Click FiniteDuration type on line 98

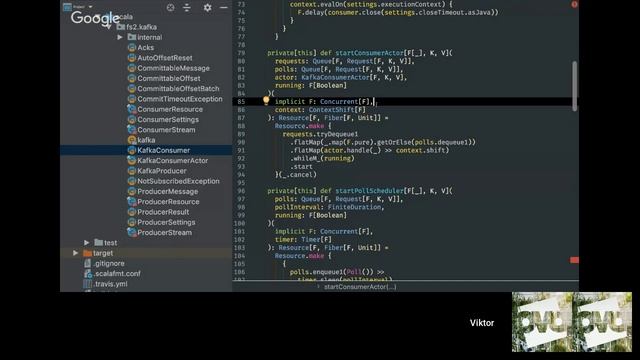[354, 207]
